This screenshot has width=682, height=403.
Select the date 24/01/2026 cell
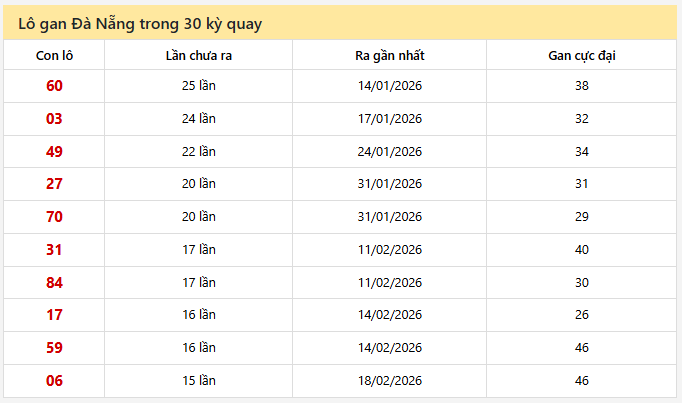pos(390,152)
